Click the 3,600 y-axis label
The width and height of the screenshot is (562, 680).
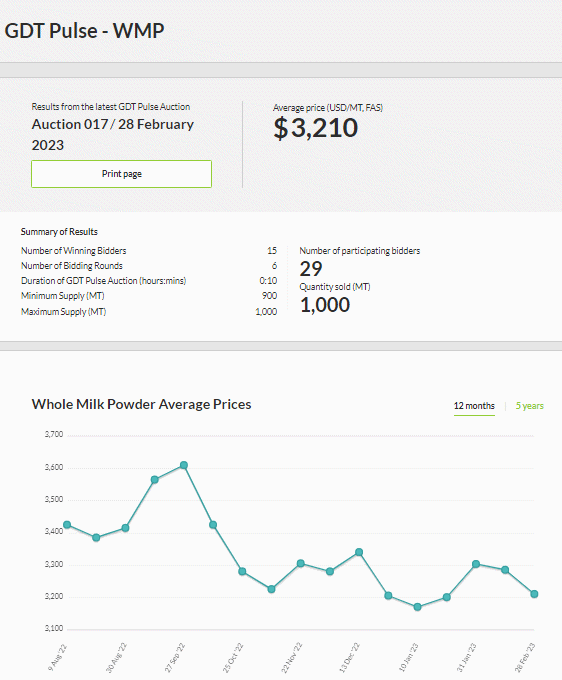click(54, 467)
